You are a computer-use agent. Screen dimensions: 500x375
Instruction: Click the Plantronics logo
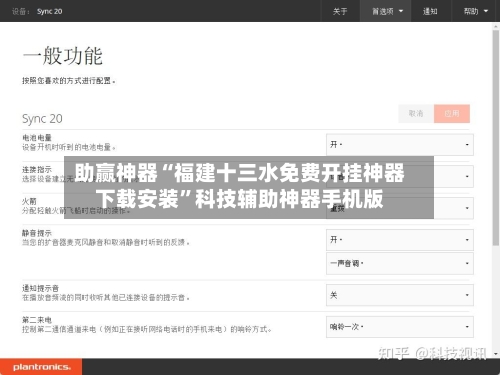41,367
